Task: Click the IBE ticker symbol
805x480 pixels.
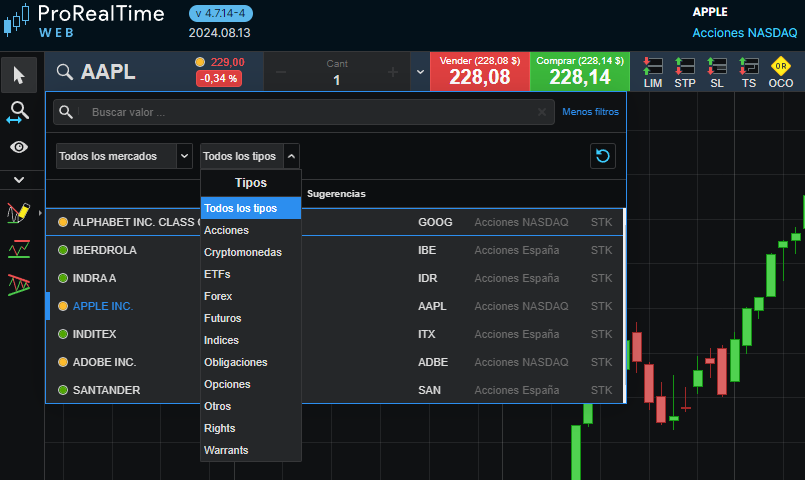Action: [427, 250]
